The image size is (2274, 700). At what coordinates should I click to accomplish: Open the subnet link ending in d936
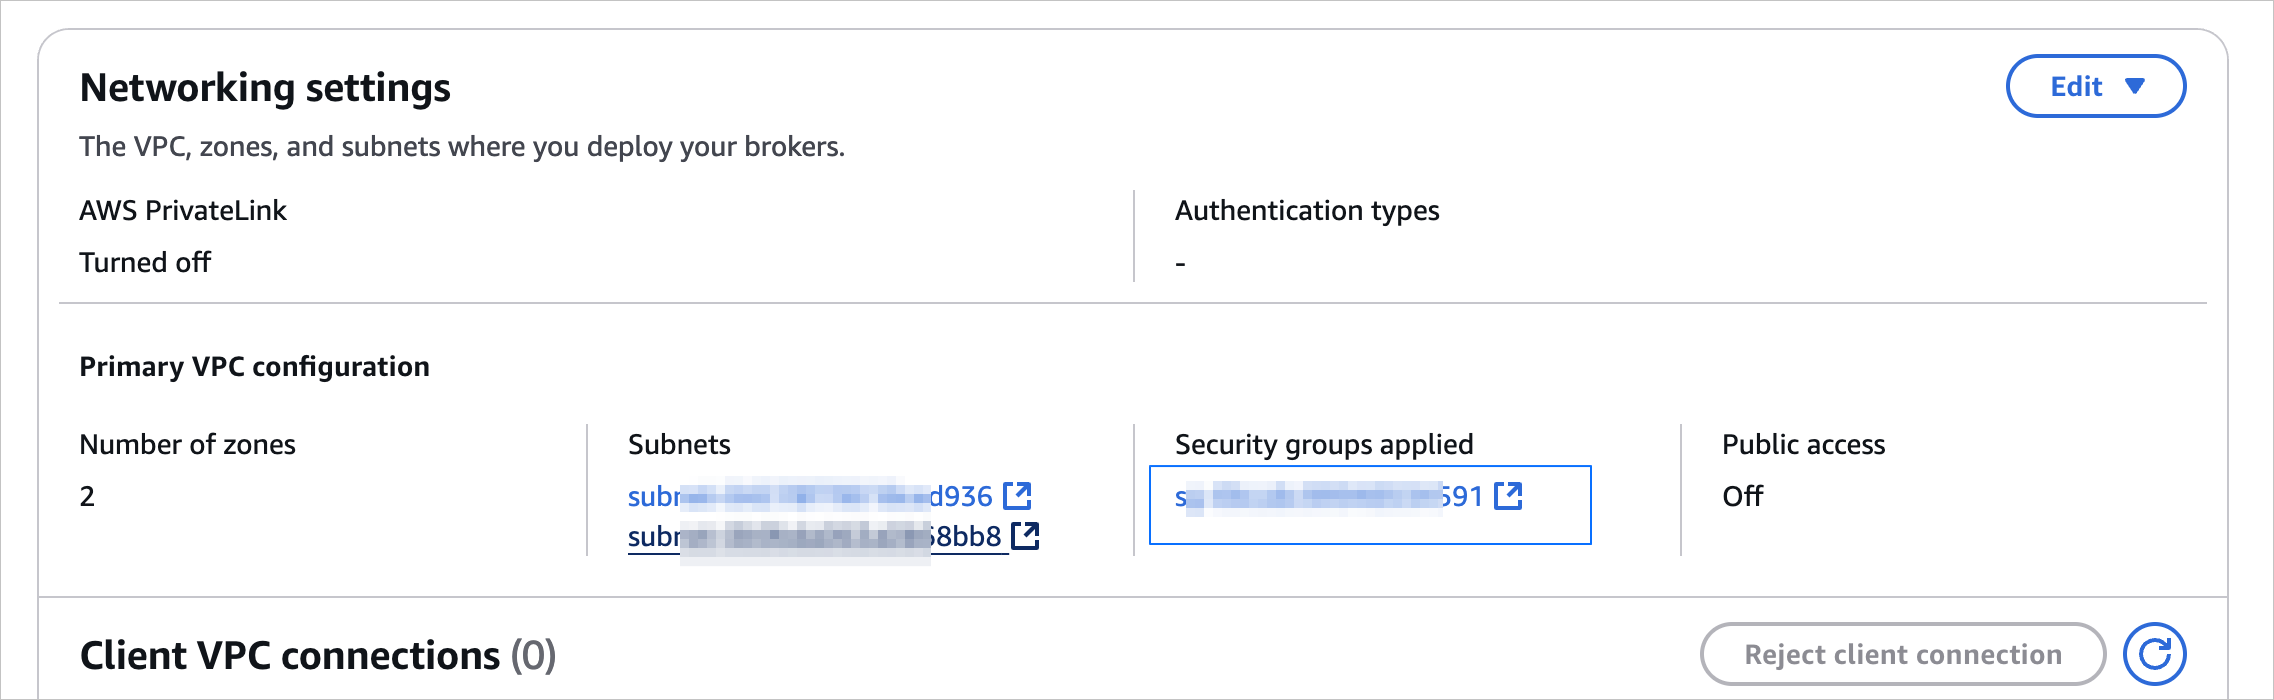tap(810, 497)
